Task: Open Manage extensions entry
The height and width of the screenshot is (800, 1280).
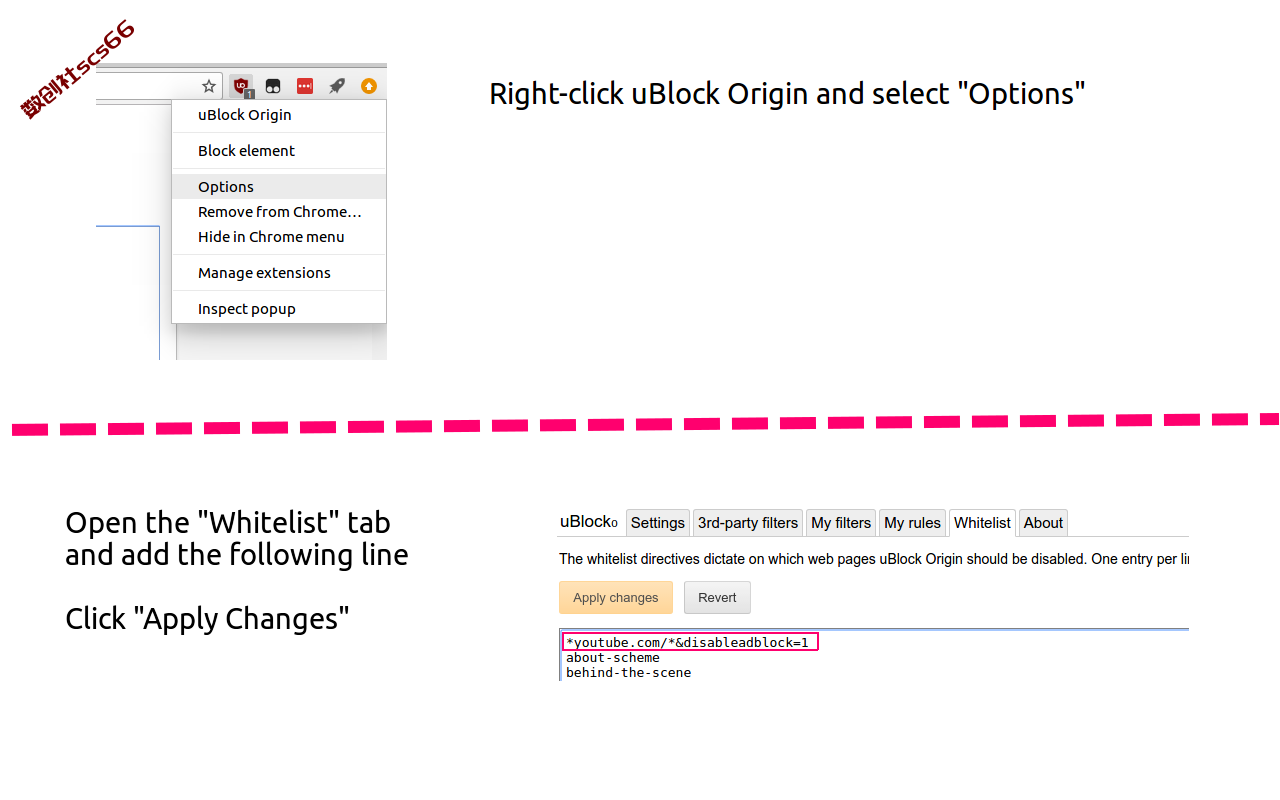Action: click(x=279, y=273)
